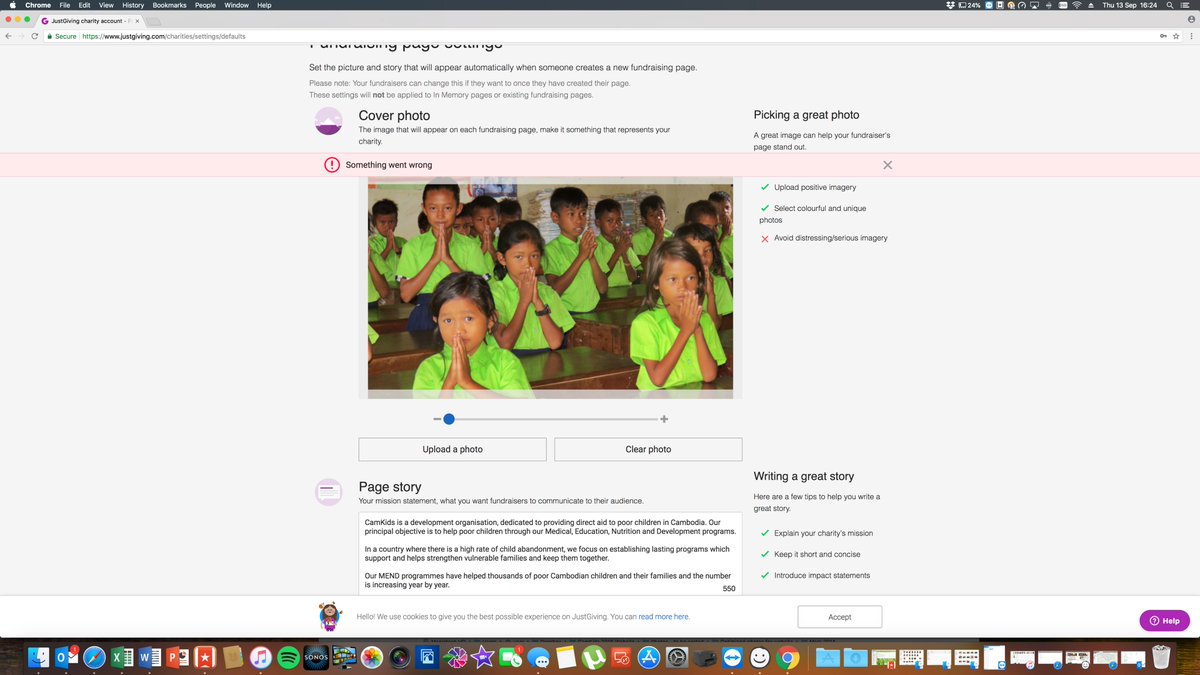Click the Page story section icon
Screen dimensions: 1200x675
click(328, 492)
